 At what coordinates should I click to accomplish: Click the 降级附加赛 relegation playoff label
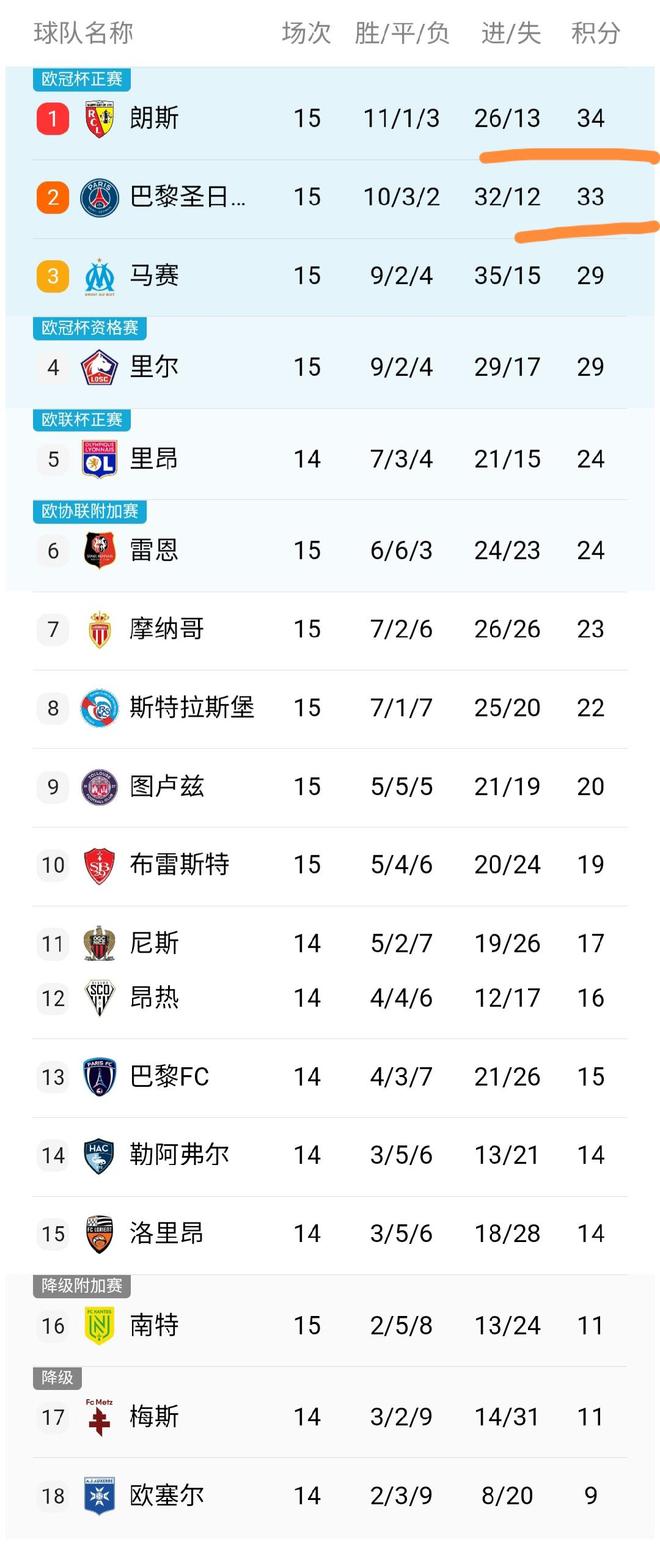81,1286
